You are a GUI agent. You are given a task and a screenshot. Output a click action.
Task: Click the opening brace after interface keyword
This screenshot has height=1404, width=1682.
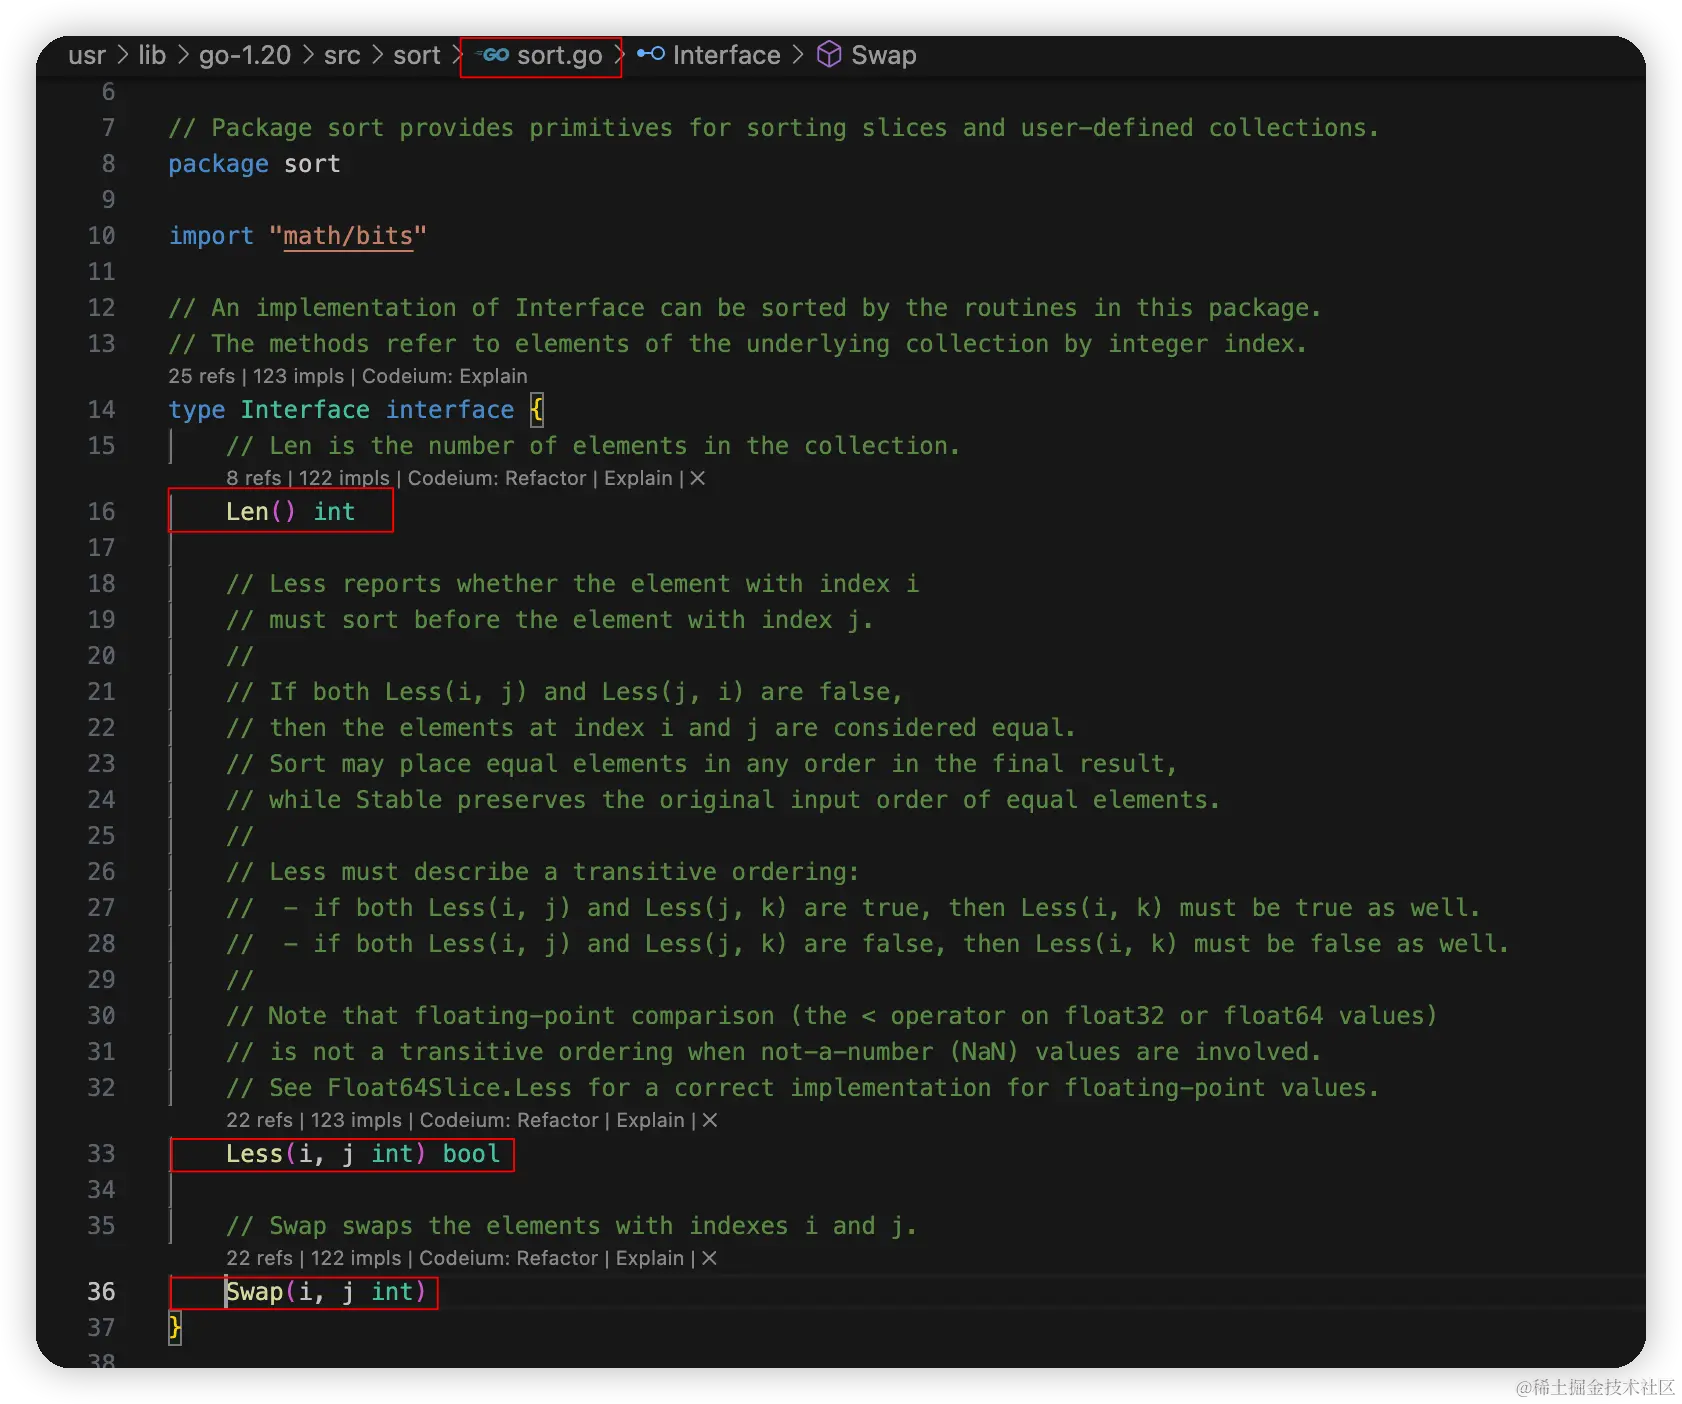537,410
